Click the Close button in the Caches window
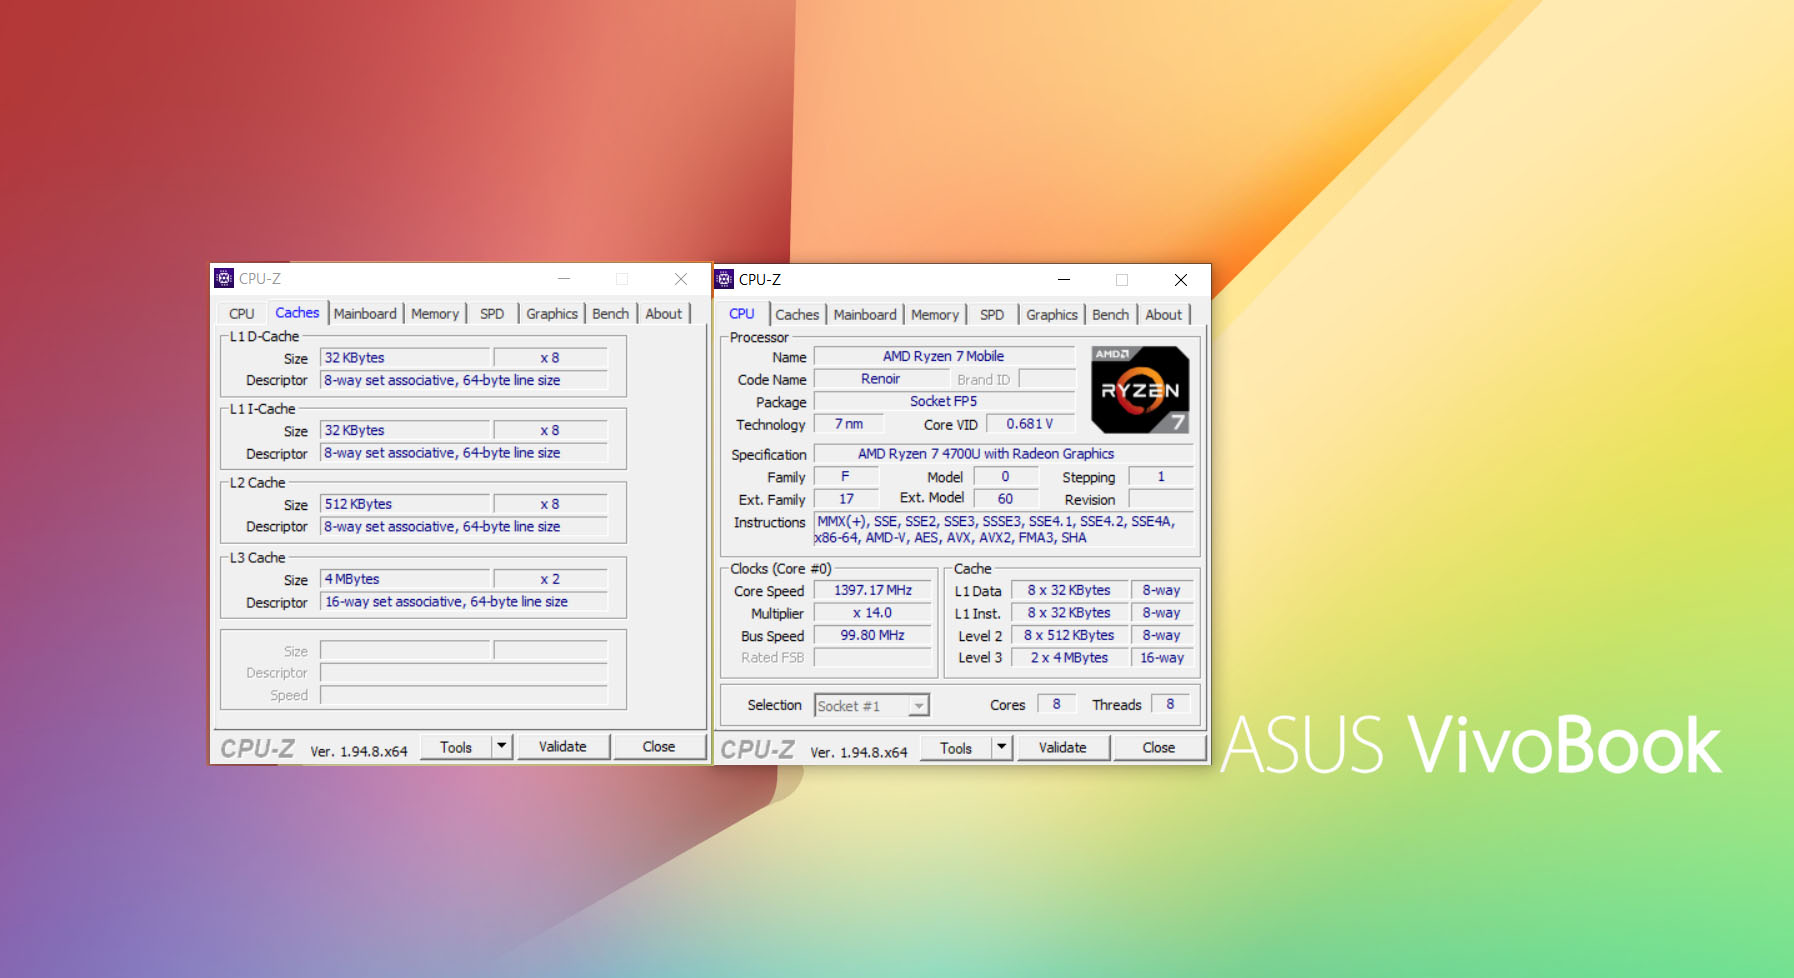The width and height of the screenshot is (1794, 978). [x=659, y=747]
